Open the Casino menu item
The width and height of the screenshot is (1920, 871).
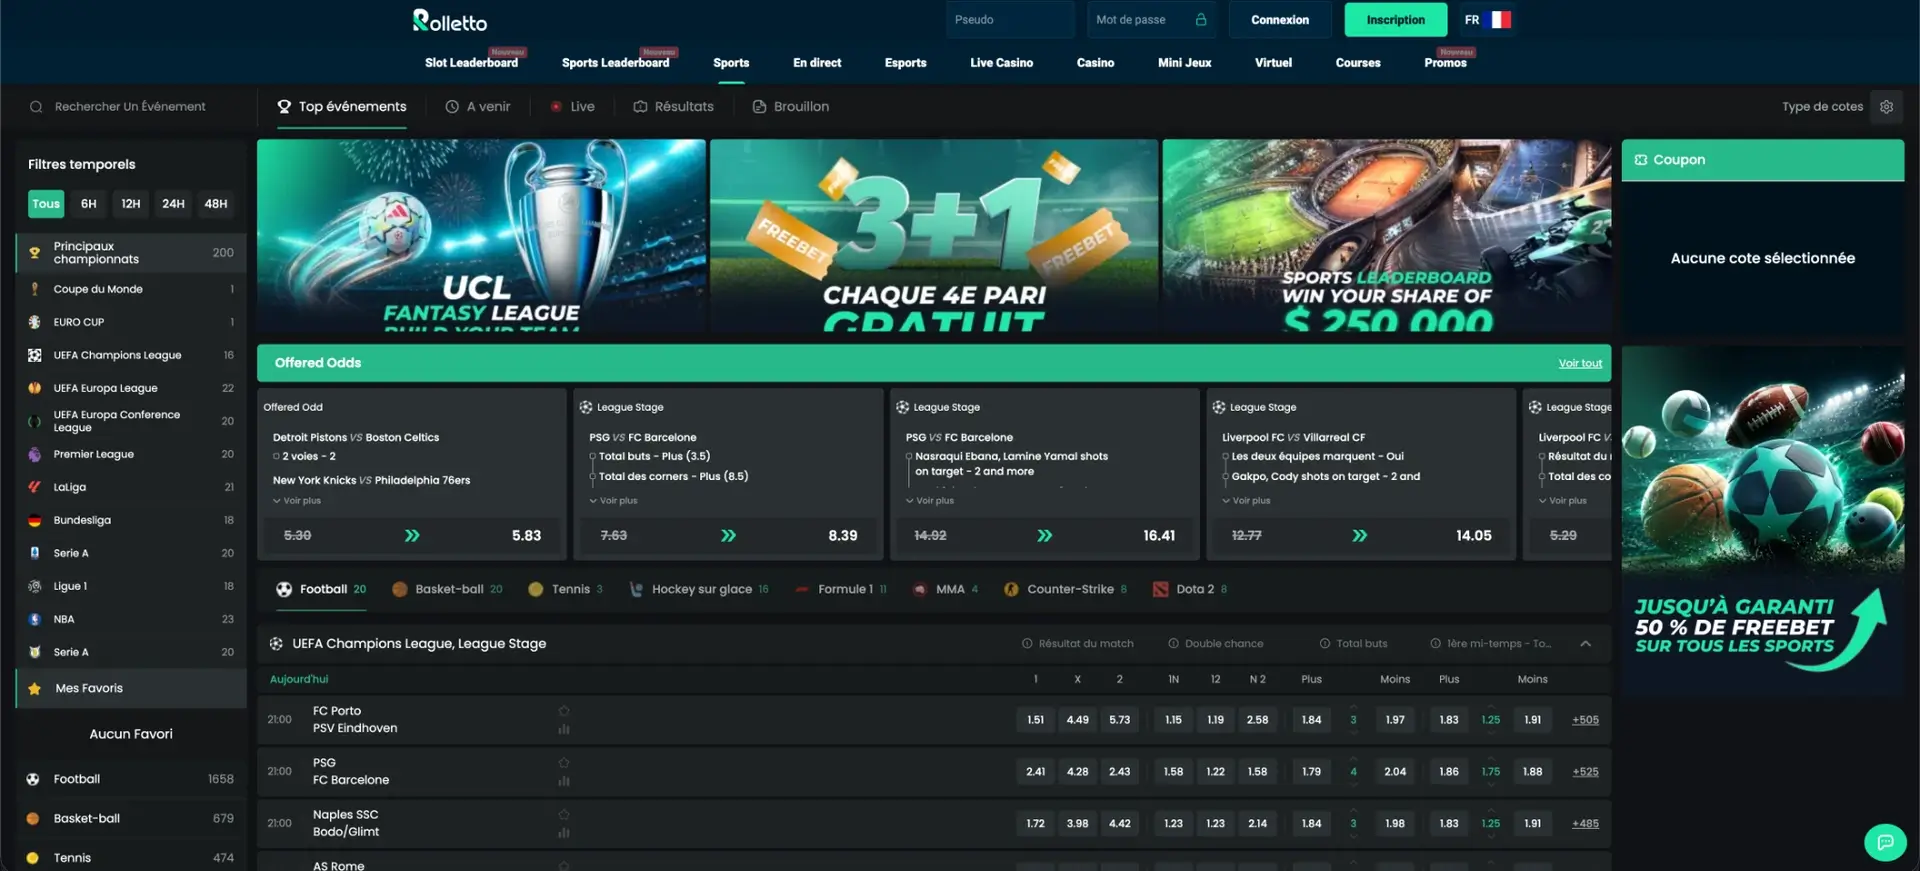point(1095,63)
